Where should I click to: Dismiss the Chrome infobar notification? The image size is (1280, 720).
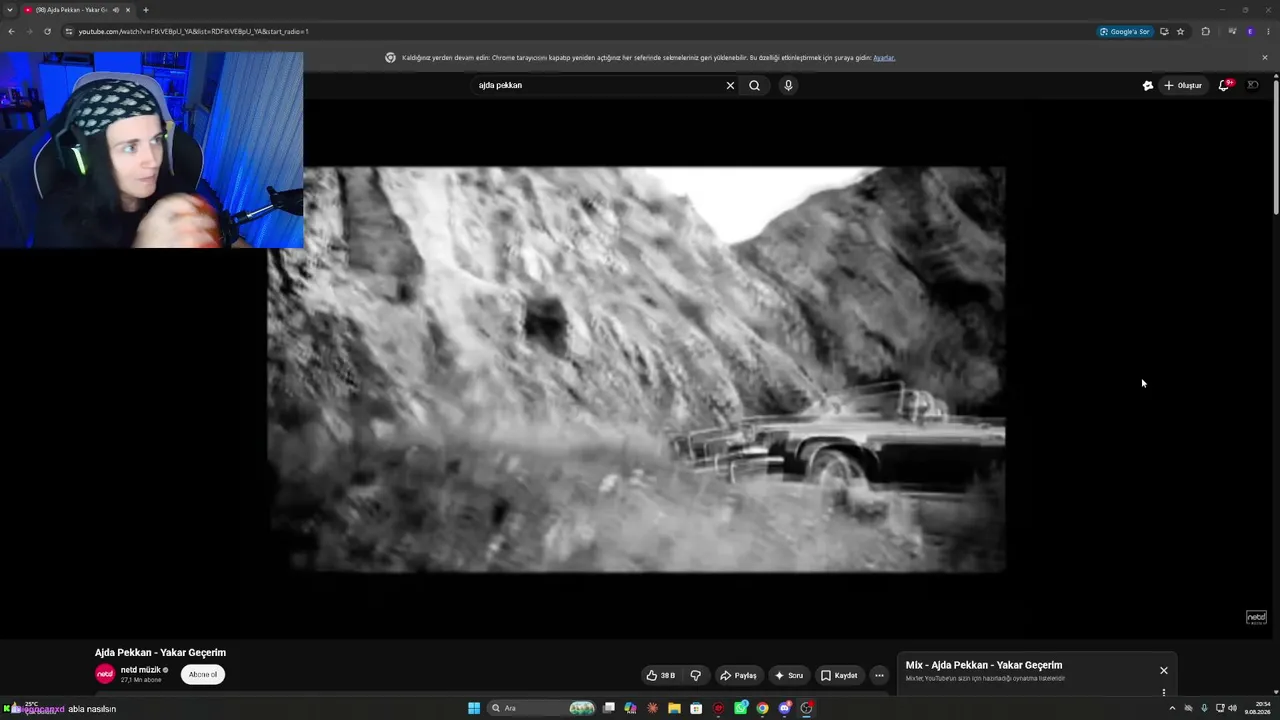tap(1264, 57)
